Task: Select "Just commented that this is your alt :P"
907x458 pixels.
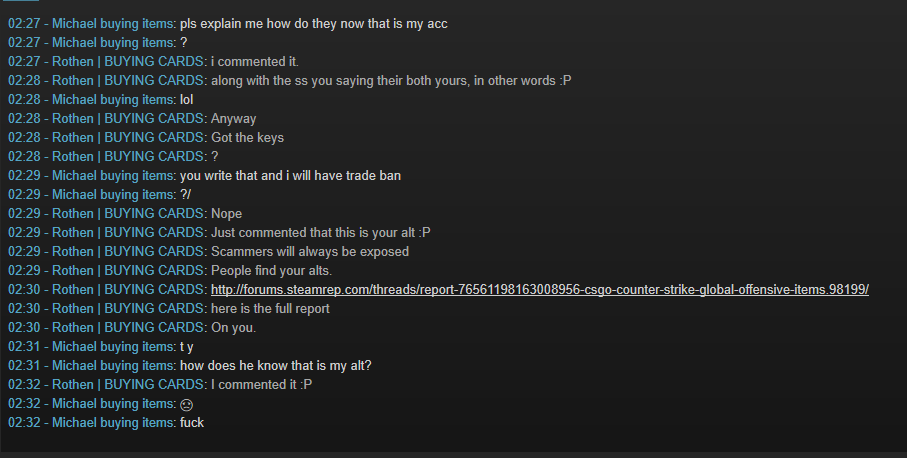Action: tap(320, 232)
